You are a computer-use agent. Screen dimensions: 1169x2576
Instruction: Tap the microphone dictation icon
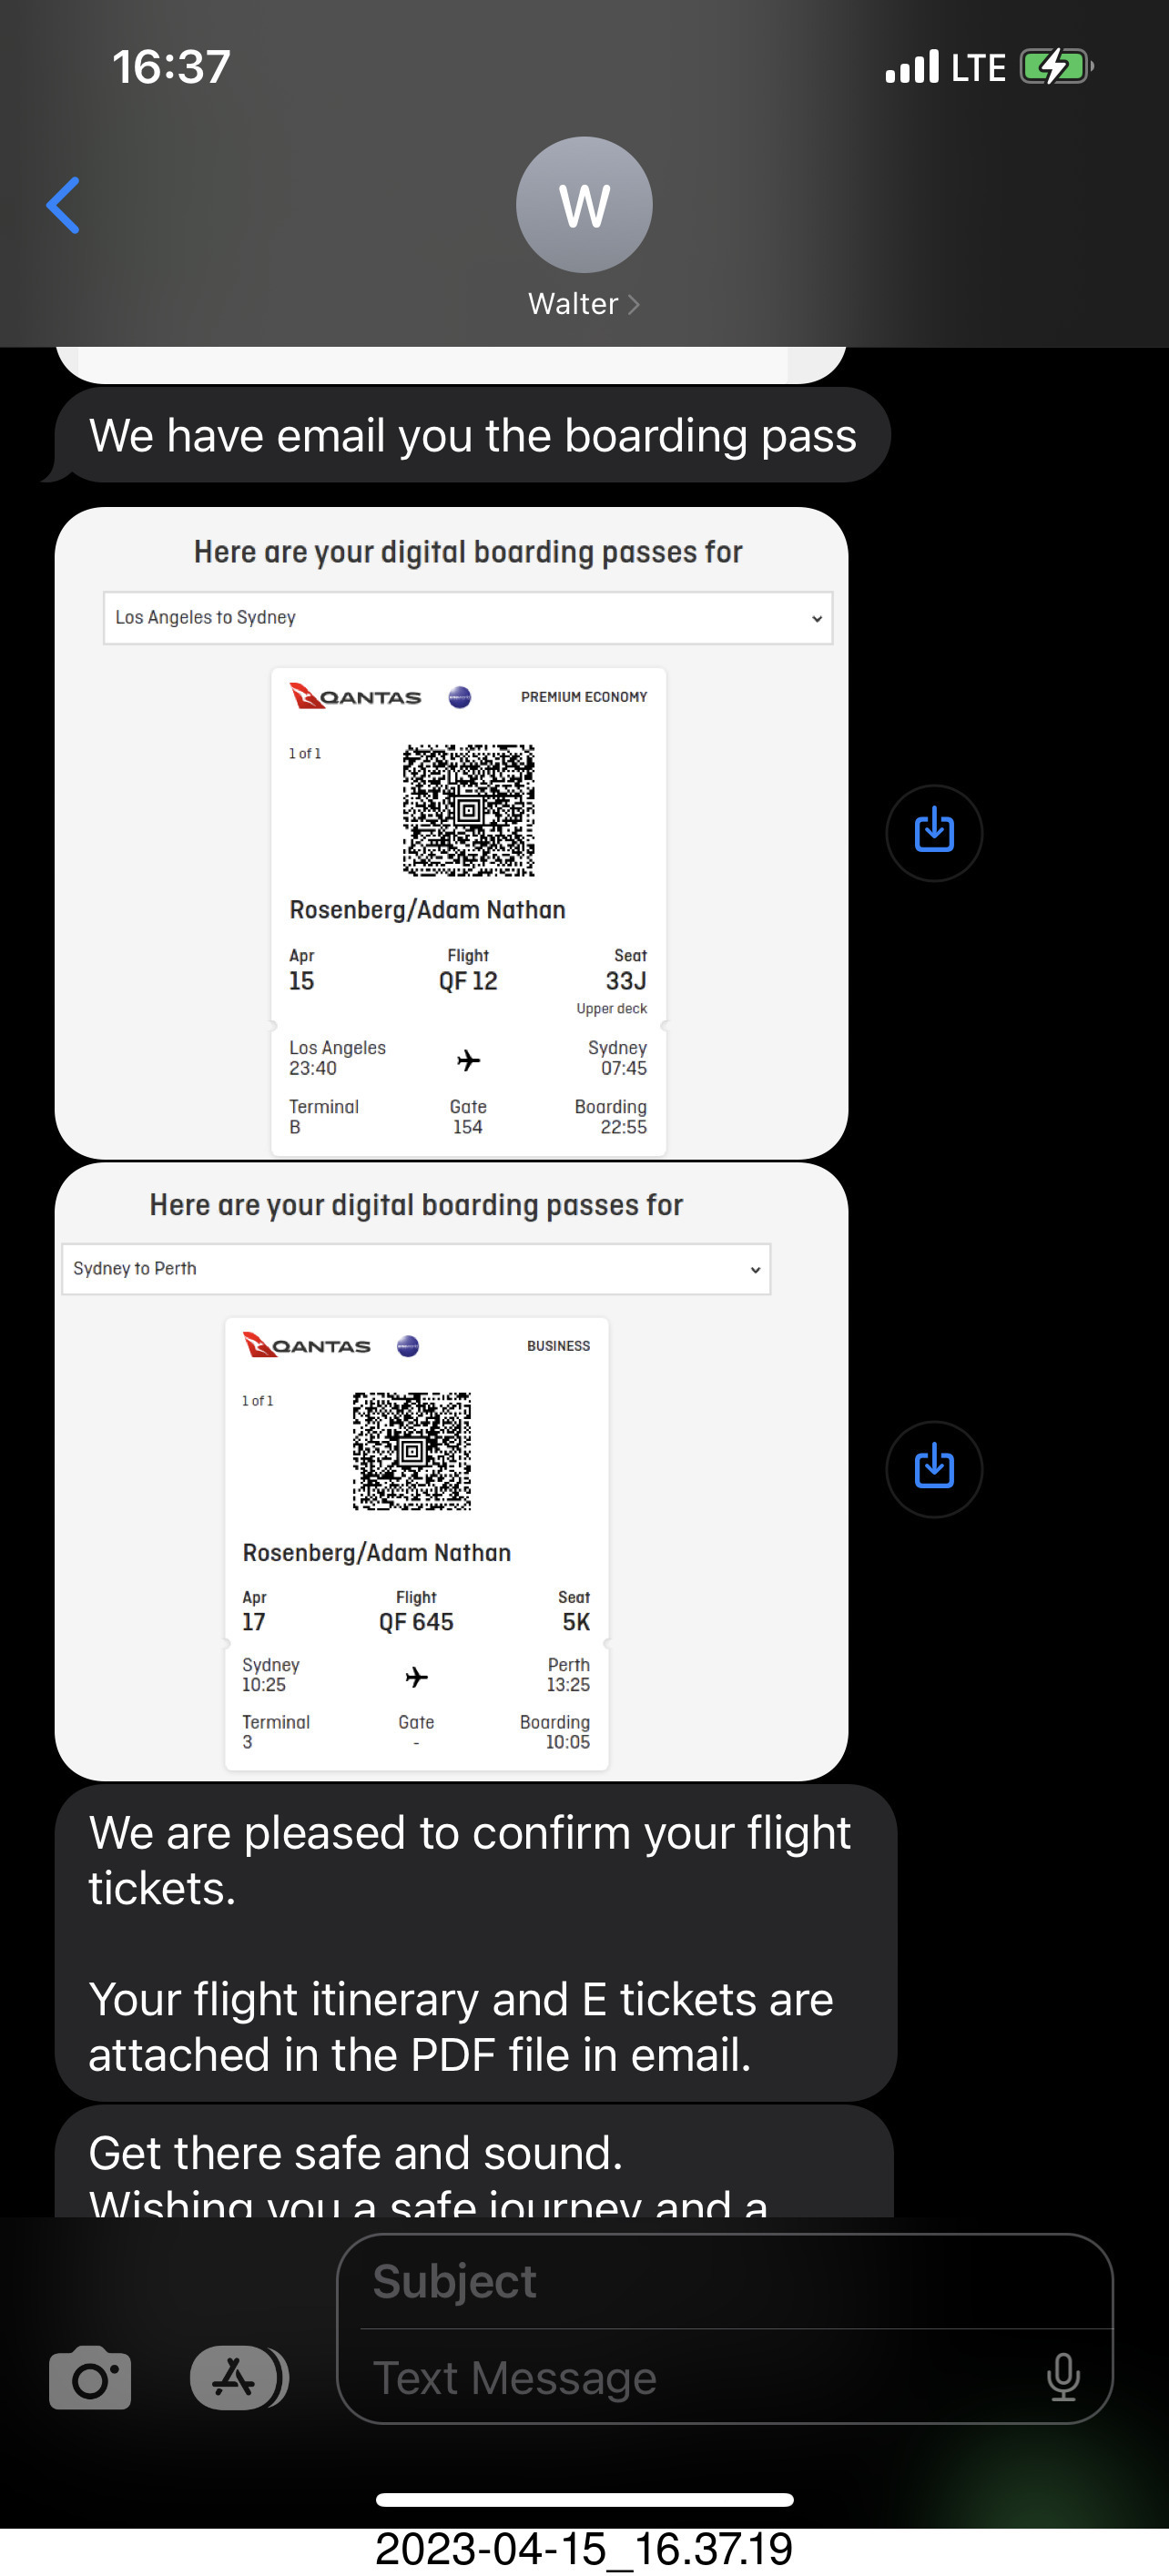pos(1062,2377)
